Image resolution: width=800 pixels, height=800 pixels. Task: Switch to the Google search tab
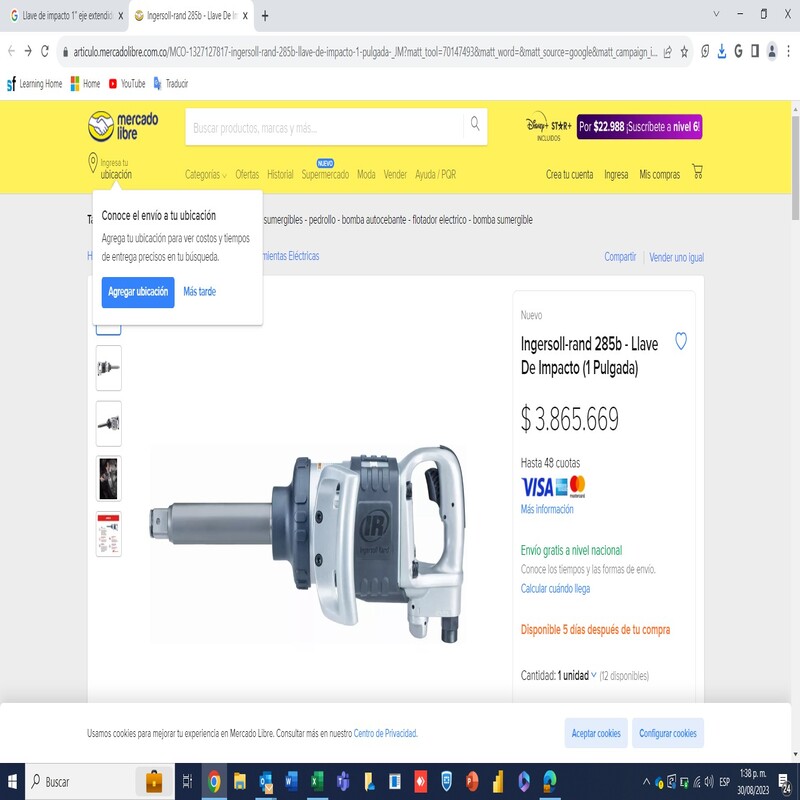coord(65,16)
